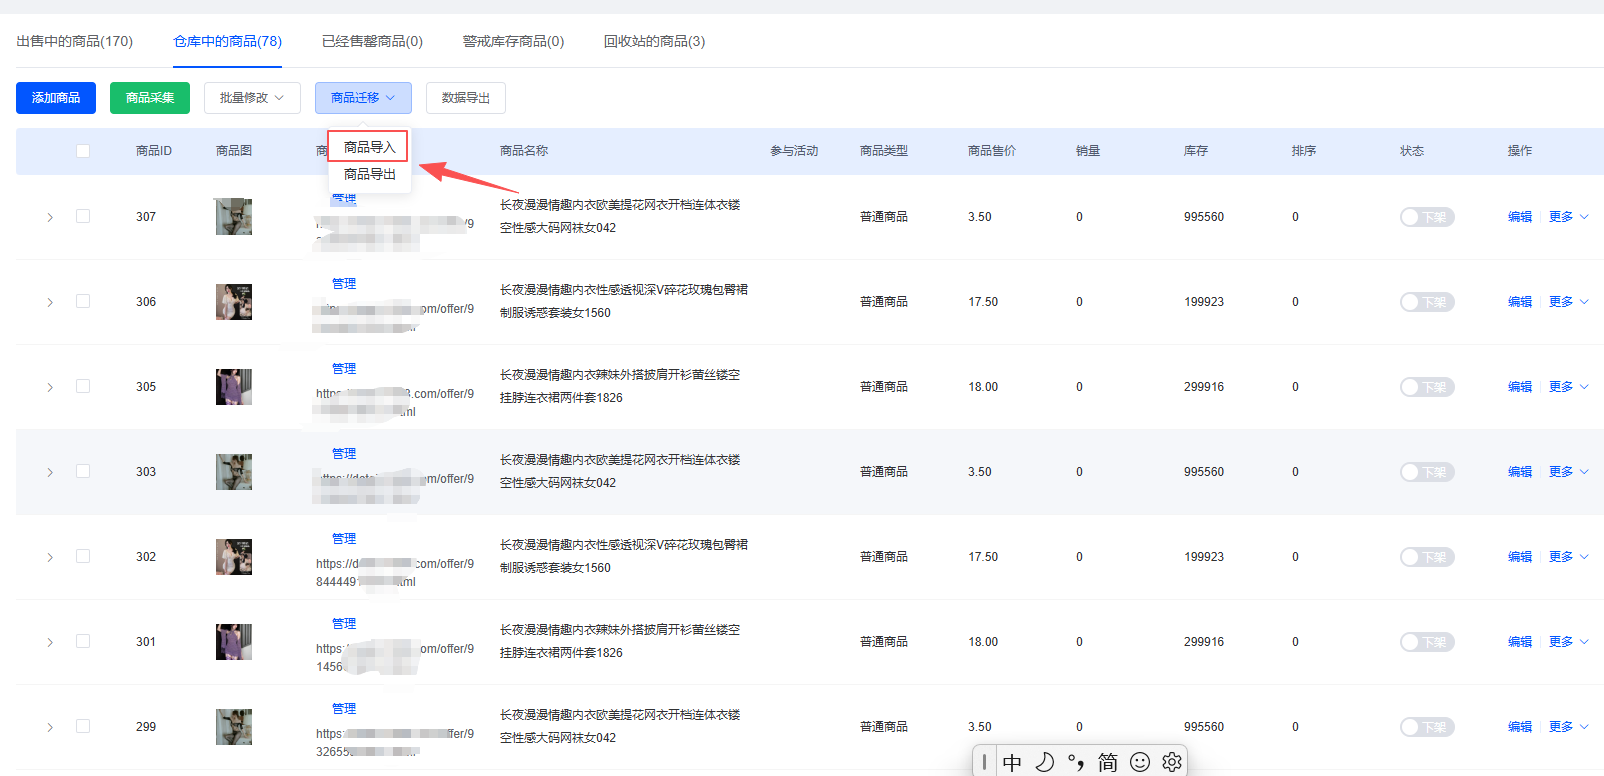Image resolution: width=1604 pixels, height=776 pixels.
Task: Click the IME punctuation mode icon
Action: pyautogui.click(x=1076, y=762)
